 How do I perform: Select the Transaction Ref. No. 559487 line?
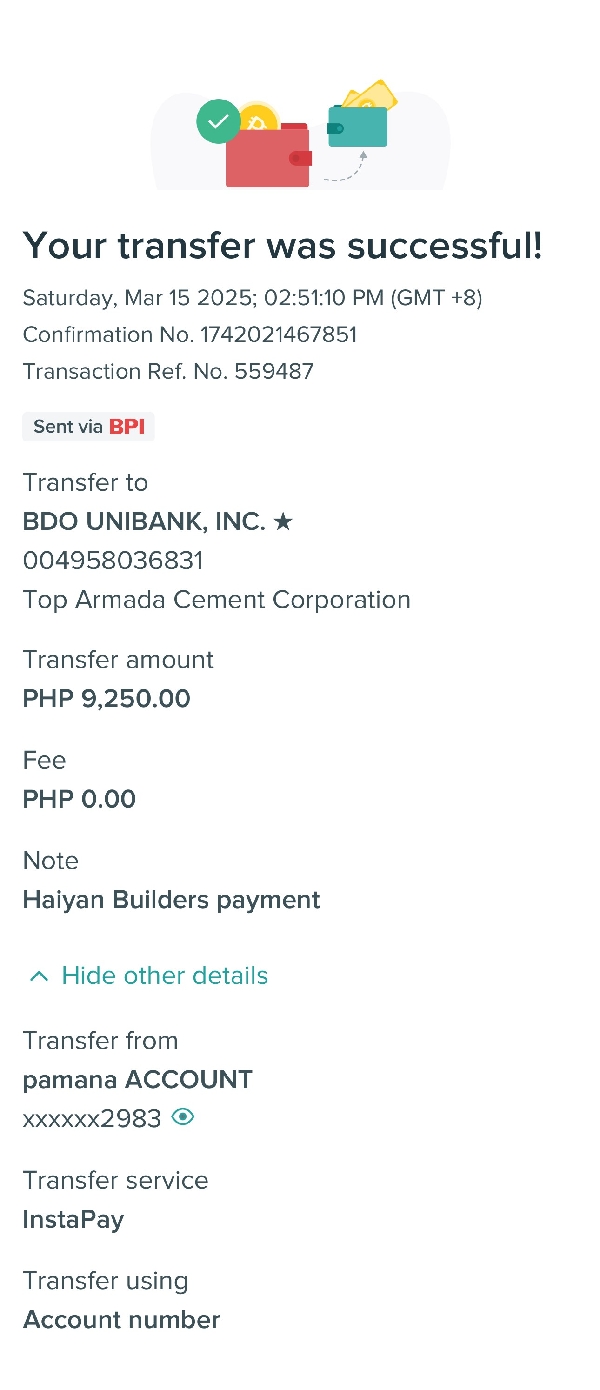(168, 372)
